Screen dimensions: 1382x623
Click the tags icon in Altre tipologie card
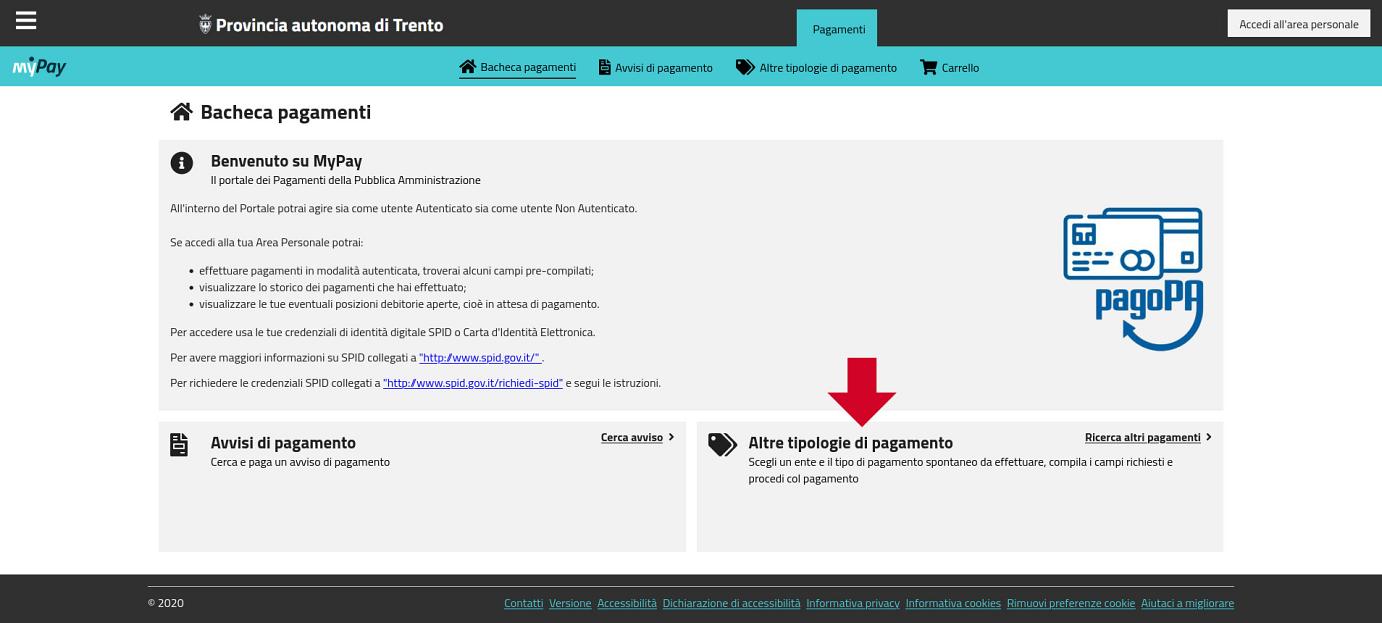pyautogui.click(x=722, y=444)
